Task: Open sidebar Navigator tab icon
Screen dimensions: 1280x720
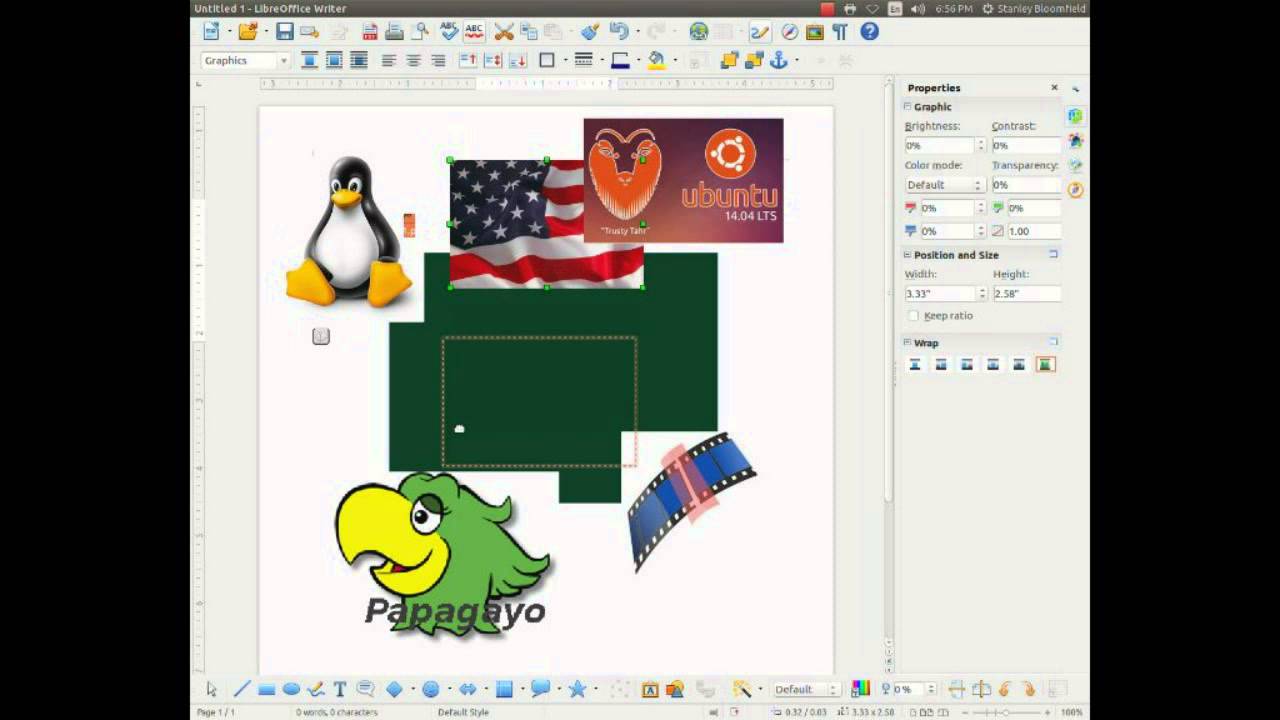Action: (1075, 189)
